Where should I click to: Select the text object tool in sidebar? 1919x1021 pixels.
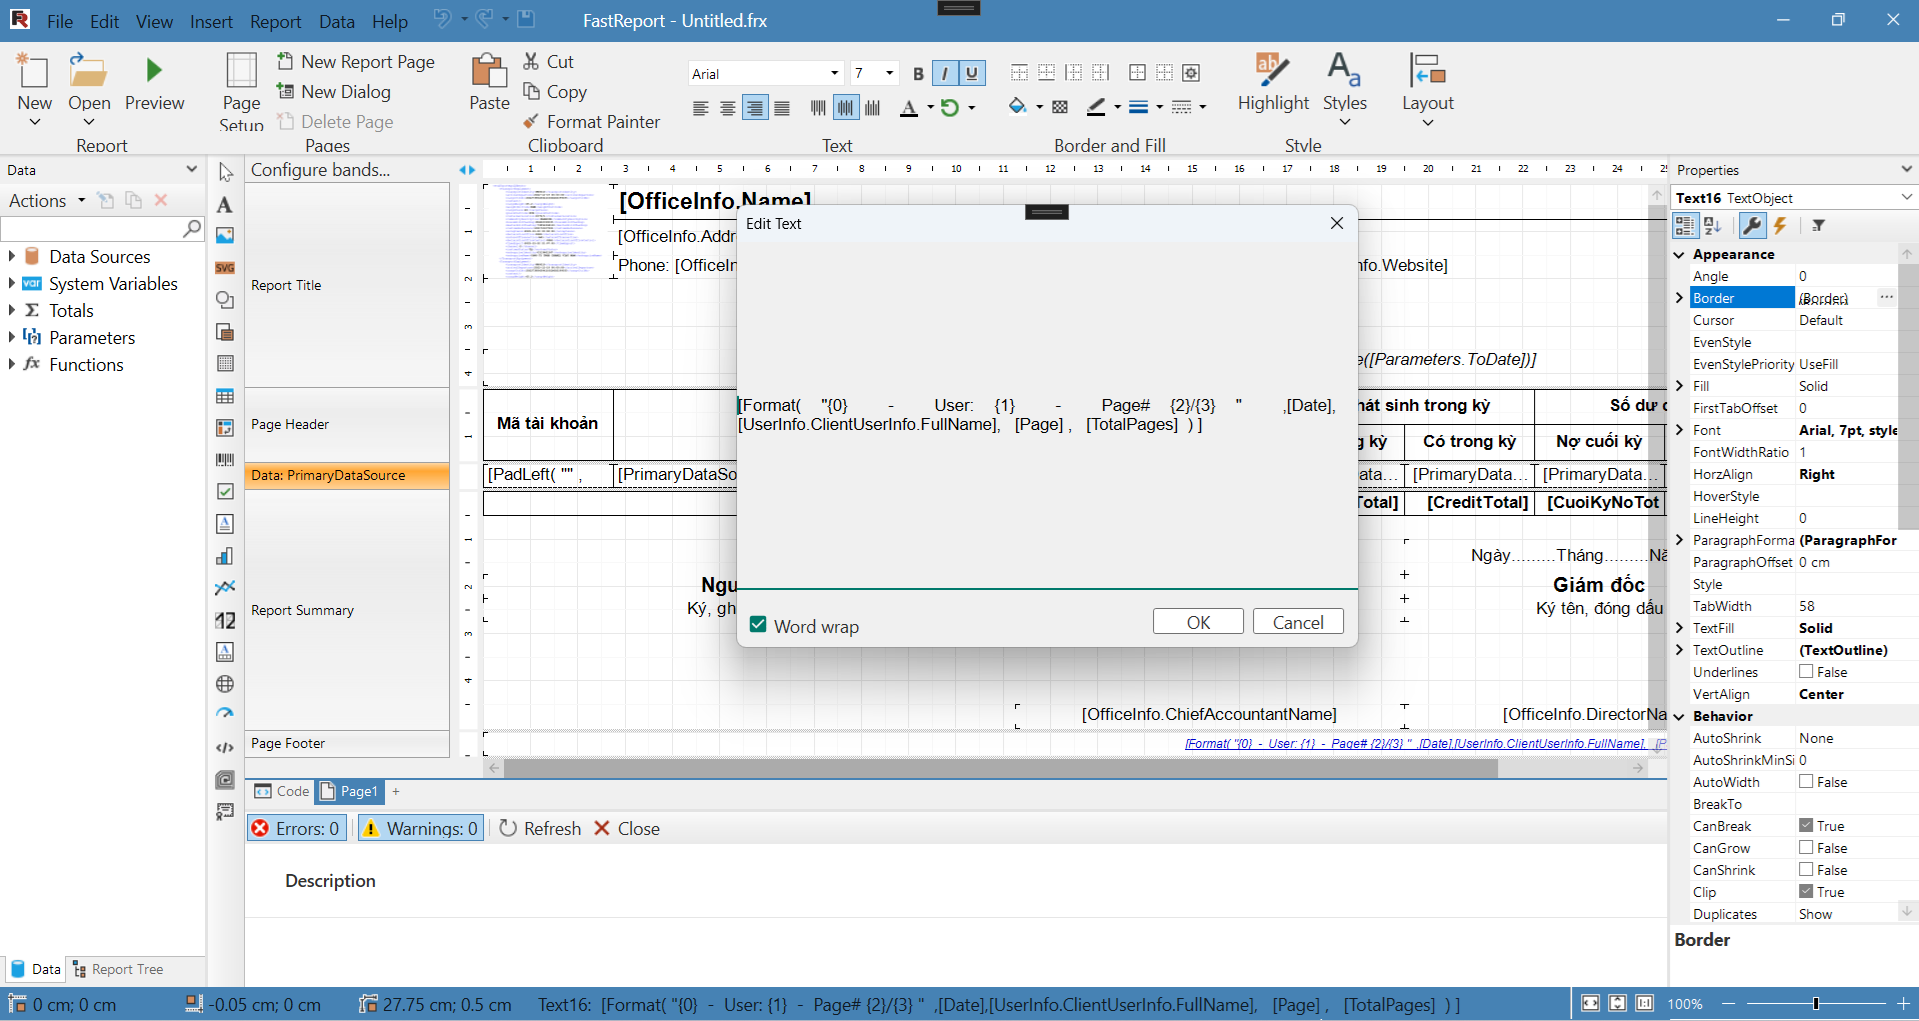(225, 205)
